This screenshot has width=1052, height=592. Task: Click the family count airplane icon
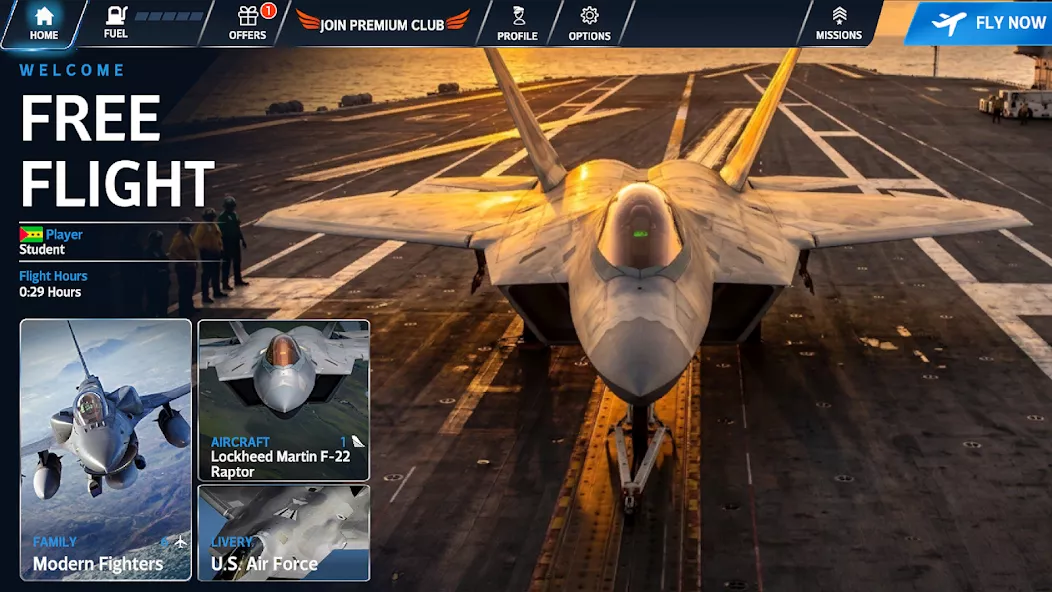click(x=180, y=541)
